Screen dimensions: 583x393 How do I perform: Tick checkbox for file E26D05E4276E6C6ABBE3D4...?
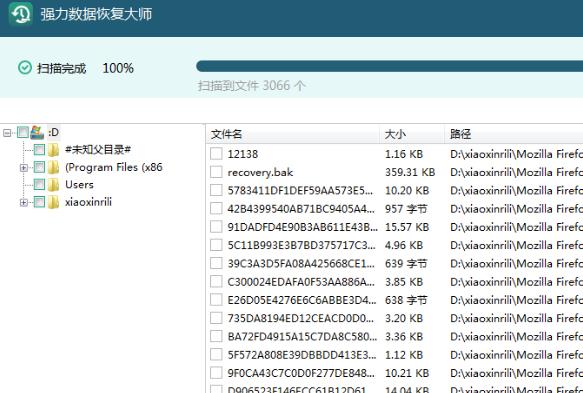(x=216, y=299)
